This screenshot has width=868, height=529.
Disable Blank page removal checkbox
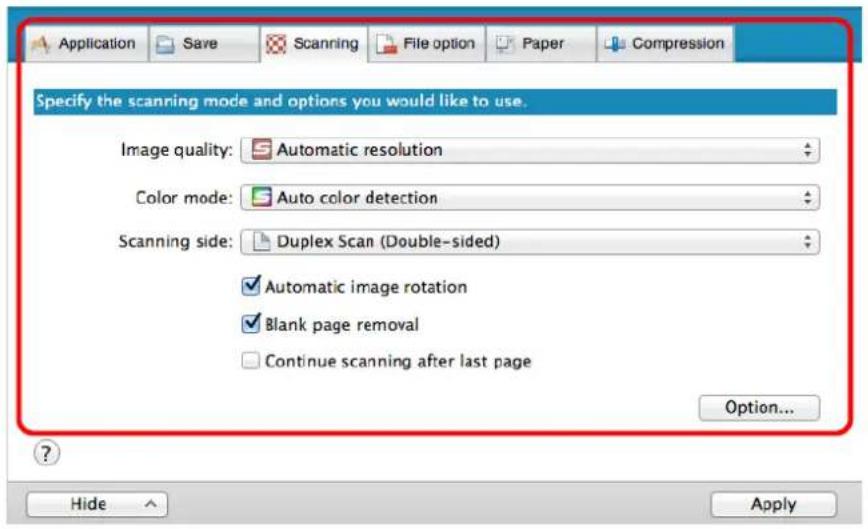251,323
